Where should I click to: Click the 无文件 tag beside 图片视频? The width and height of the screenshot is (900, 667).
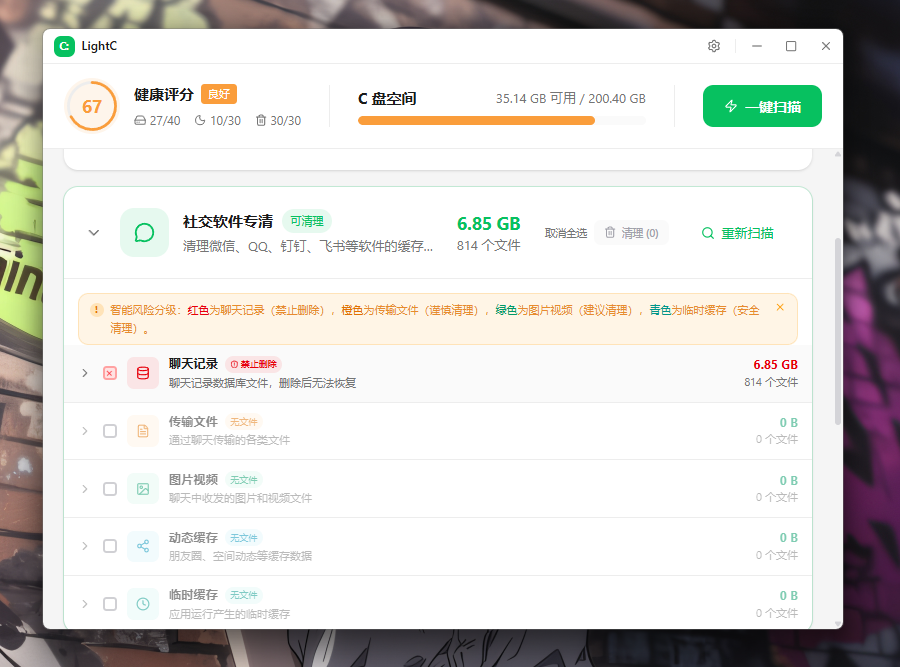[x=244, y=480]
